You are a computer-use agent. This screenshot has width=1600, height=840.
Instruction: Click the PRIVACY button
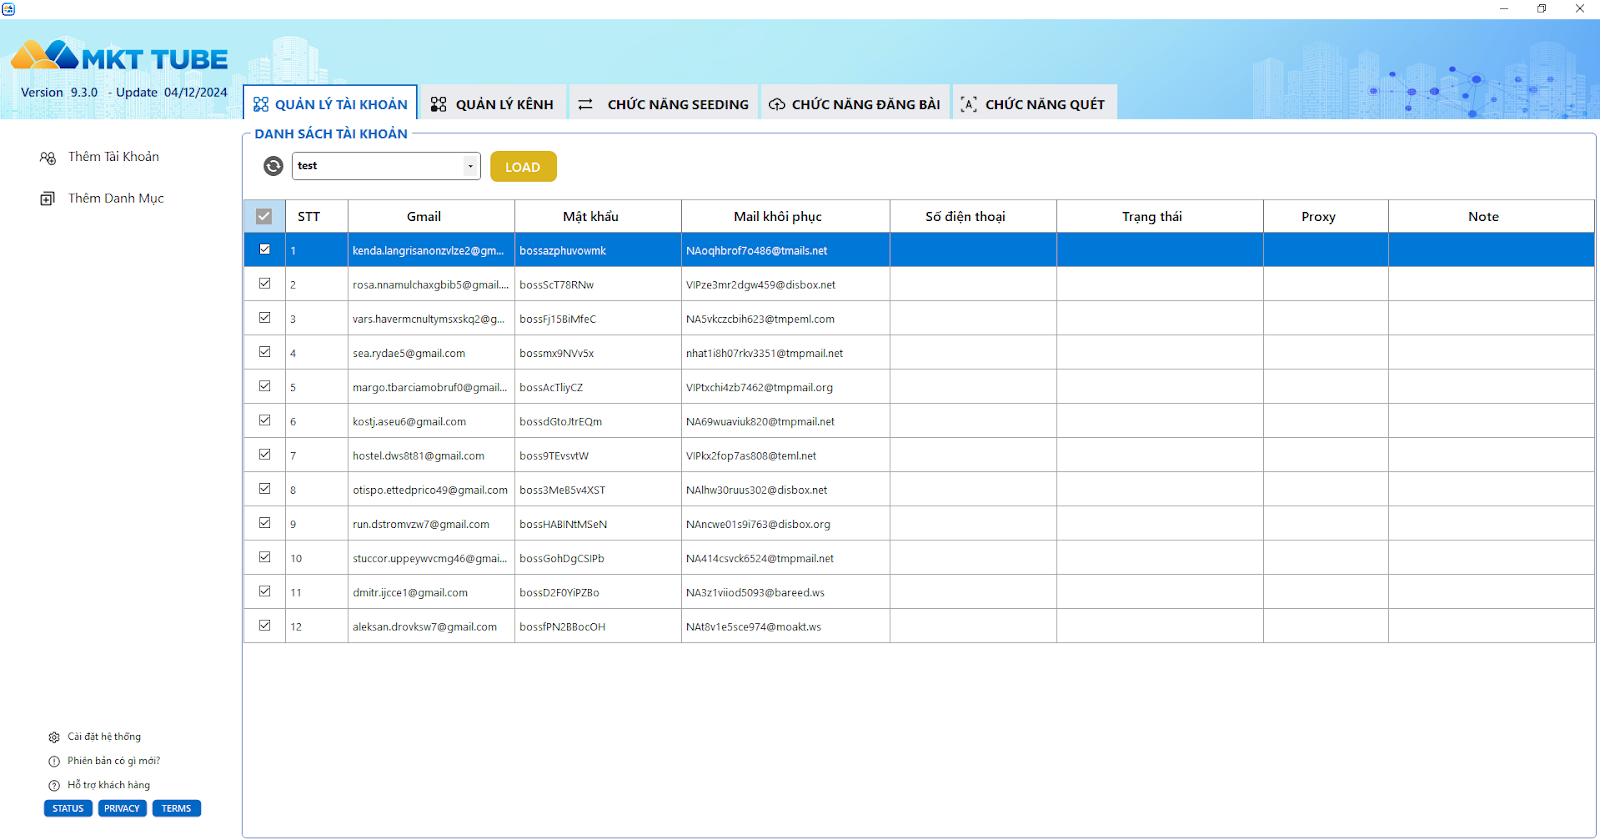click(x=122, y=808)
